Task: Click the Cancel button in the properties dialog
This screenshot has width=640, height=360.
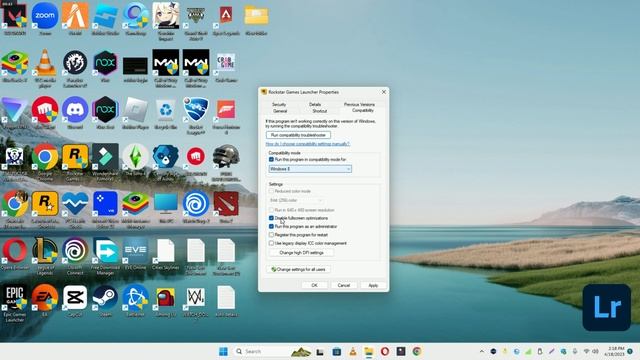Action: point(344,285)
